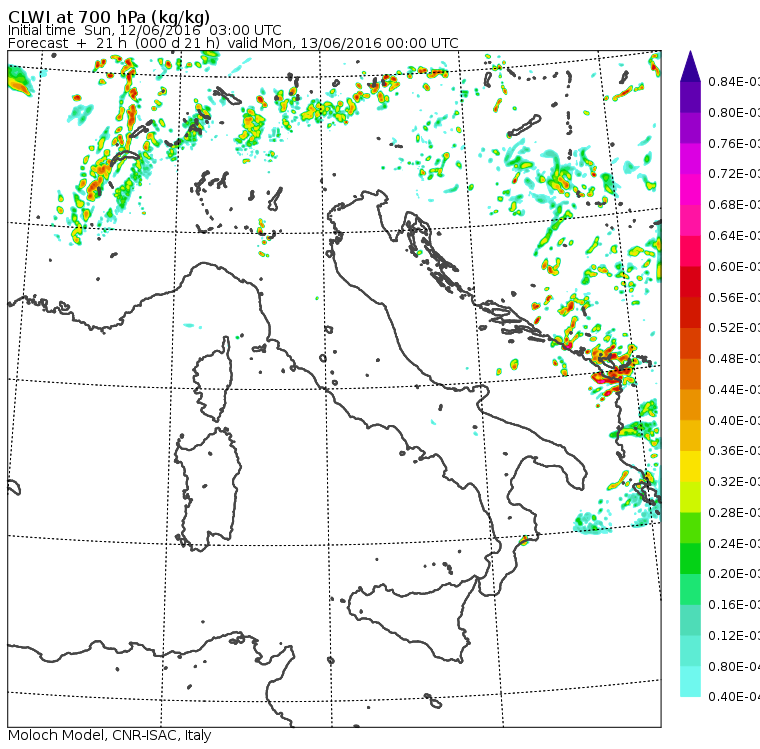760x749 pixels.
Task: Click the 0.44E-03 colorbar label
Action: (x=734, y=390)
